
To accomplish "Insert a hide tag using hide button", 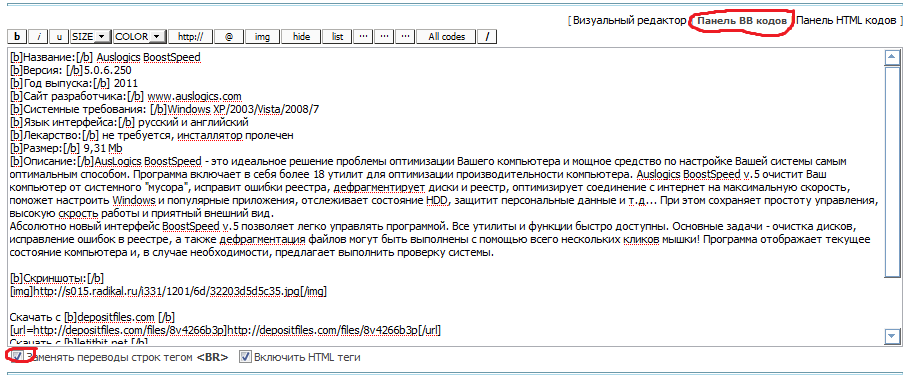I will pyautogui.click(x=301, y=36).
